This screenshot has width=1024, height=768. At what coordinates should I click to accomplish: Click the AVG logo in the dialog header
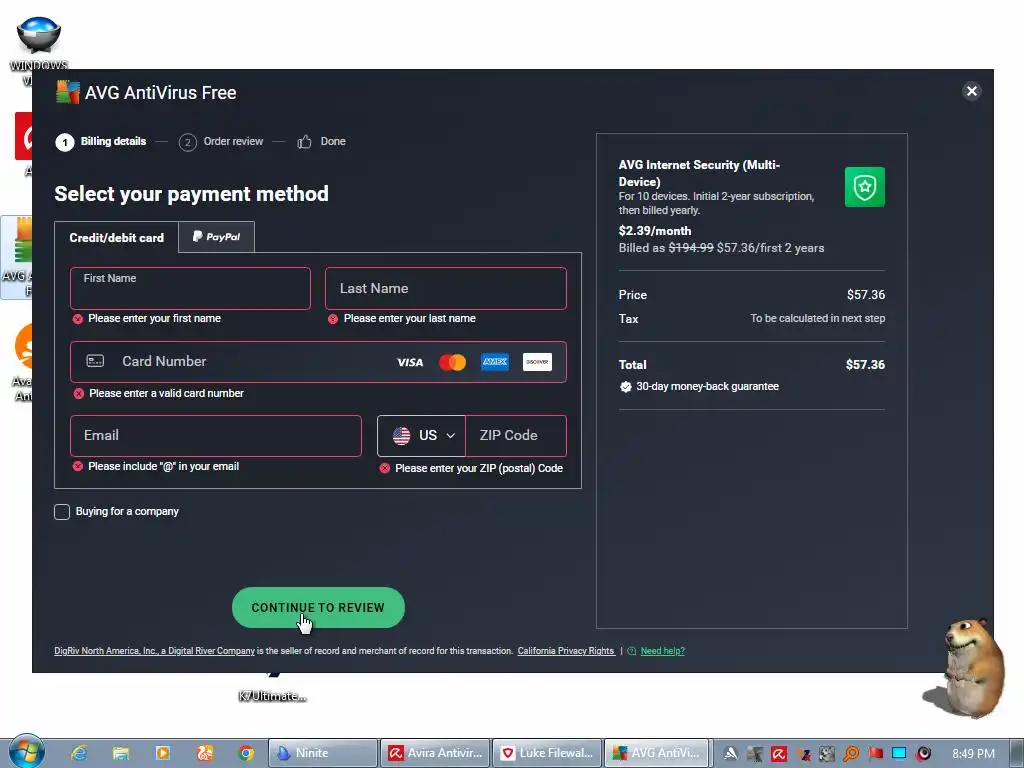(67, 92)
